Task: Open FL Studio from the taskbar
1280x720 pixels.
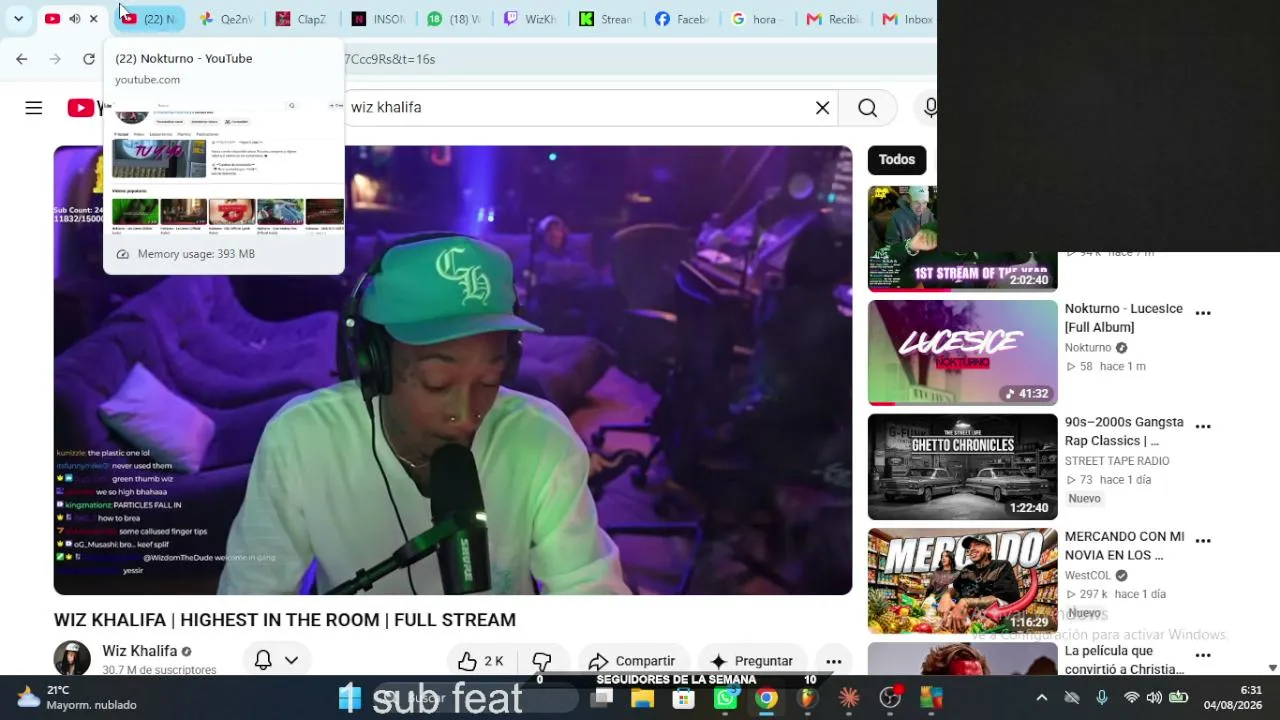Action: coord(808,698)
